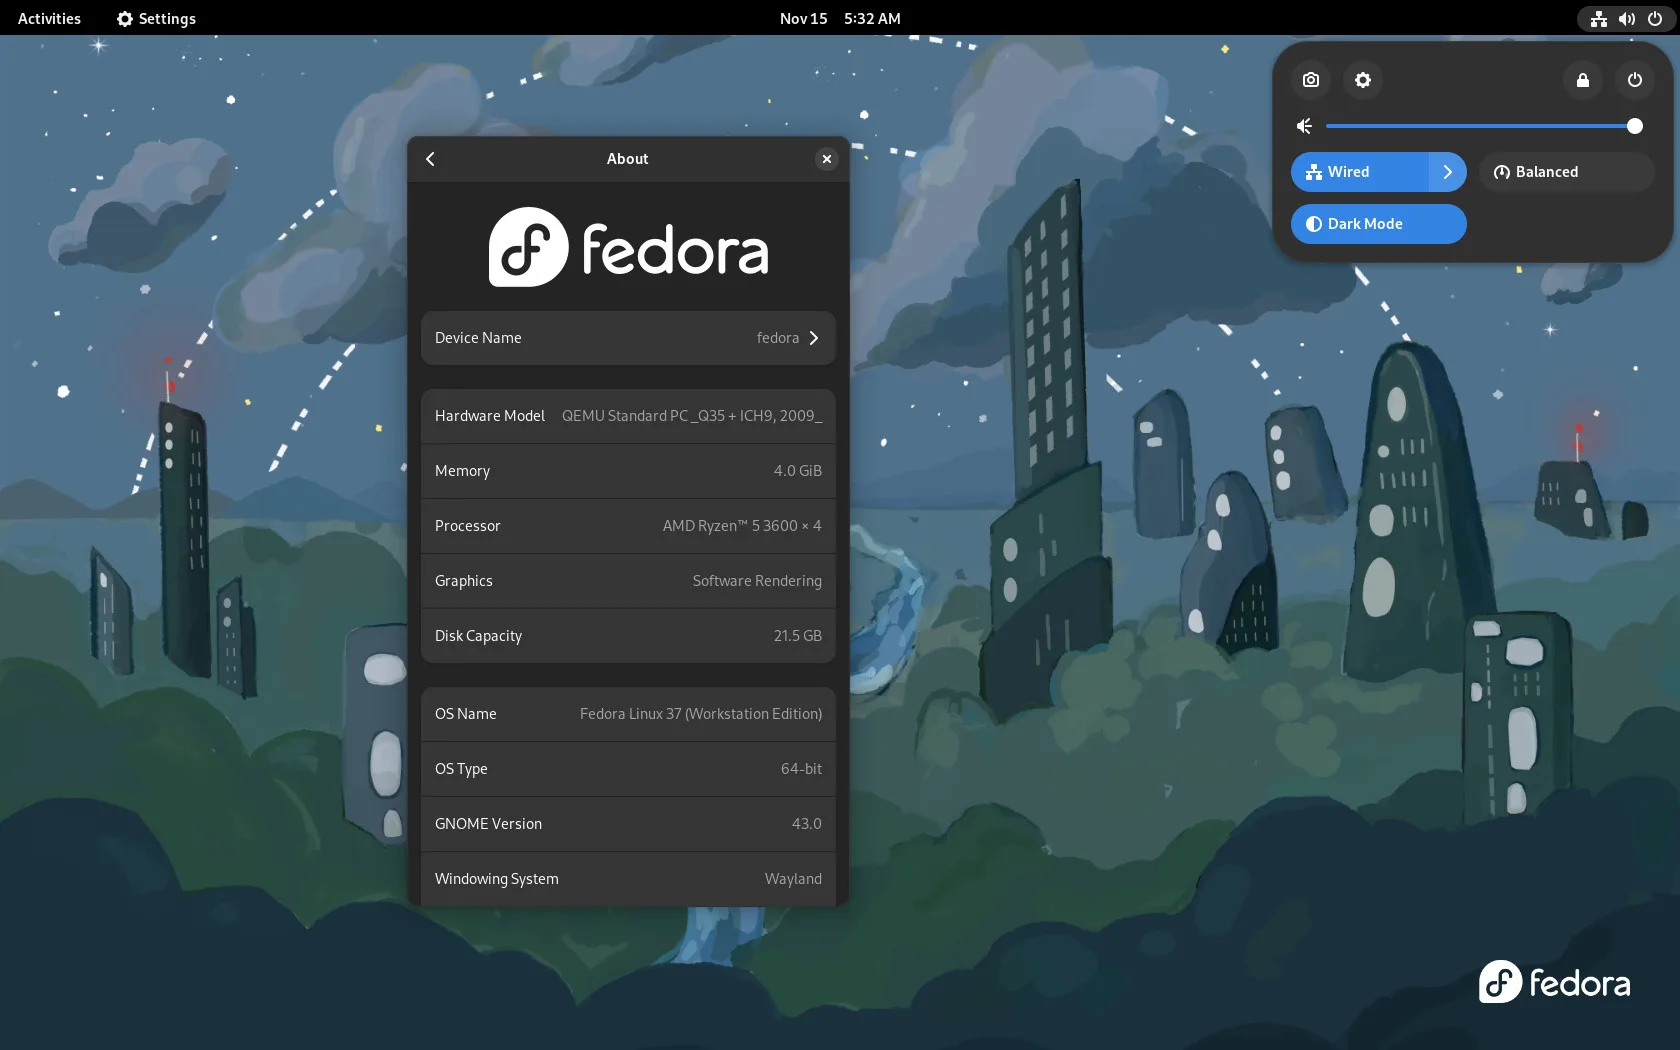The width and height of the screenshot is (1680, 1050).
Task: Click the volume slider track
Action: 1480,126
